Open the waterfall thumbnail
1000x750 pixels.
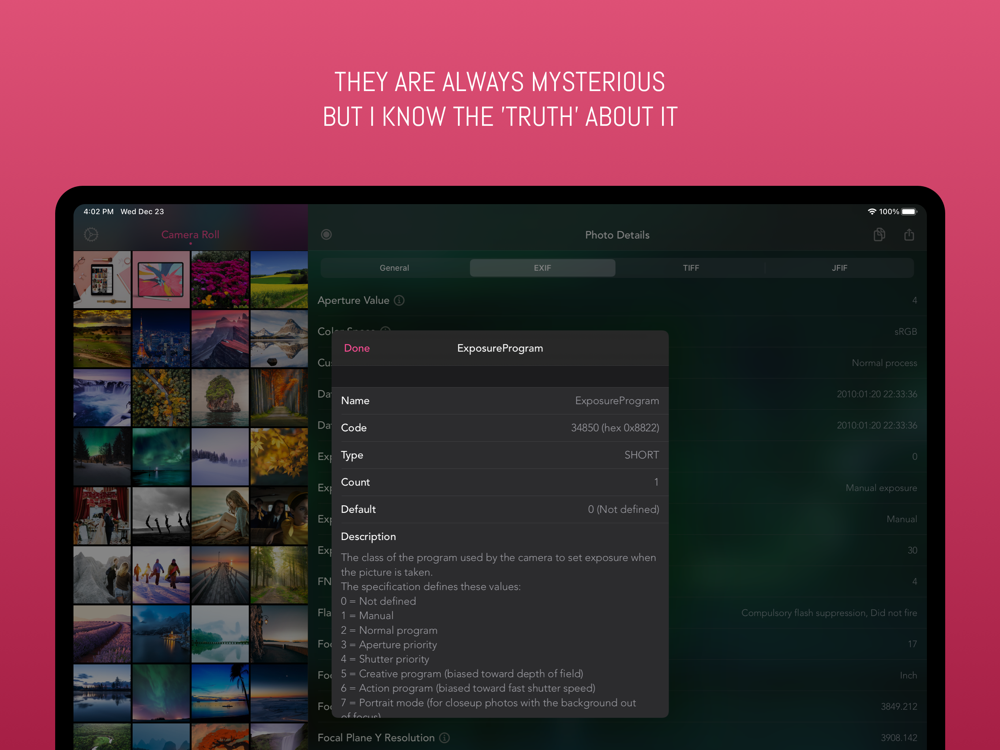click(x=102, y=397)
